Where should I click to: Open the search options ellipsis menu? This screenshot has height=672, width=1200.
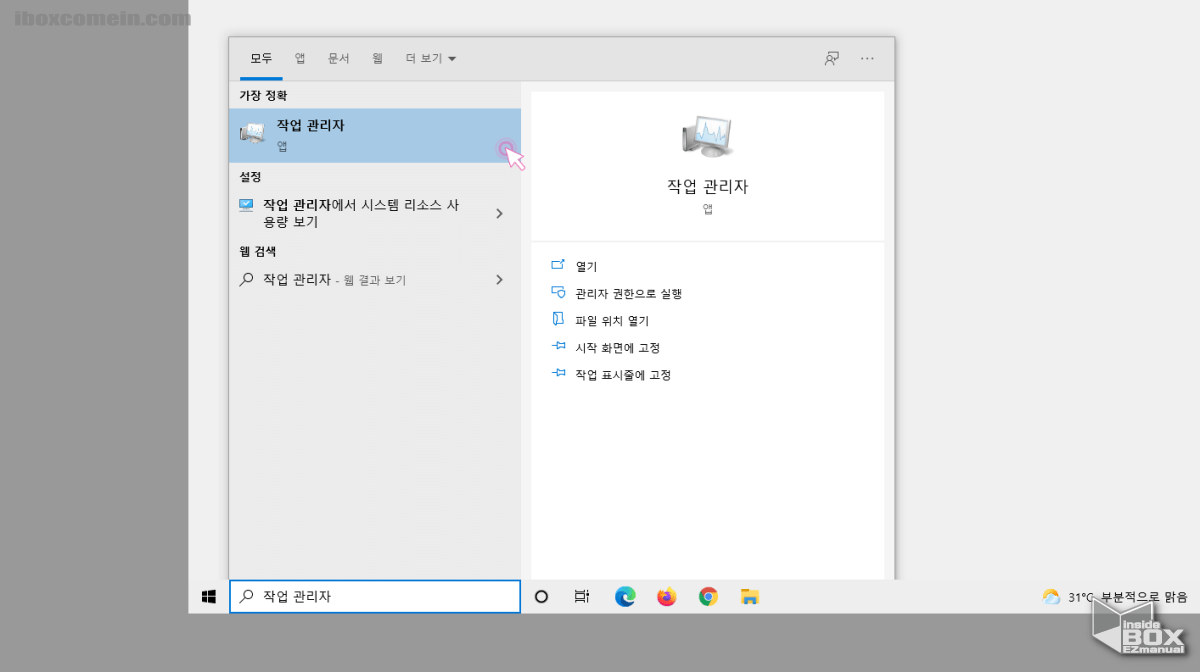pyautogui.click(x=867, y=58)
